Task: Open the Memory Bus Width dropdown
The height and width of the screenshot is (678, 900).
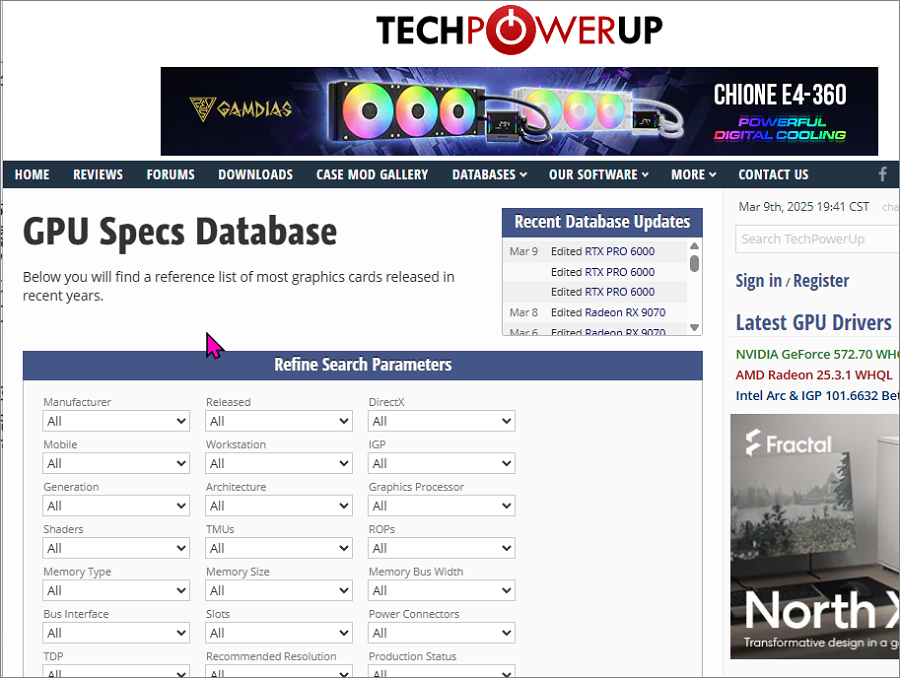Action: click(441, 590)
